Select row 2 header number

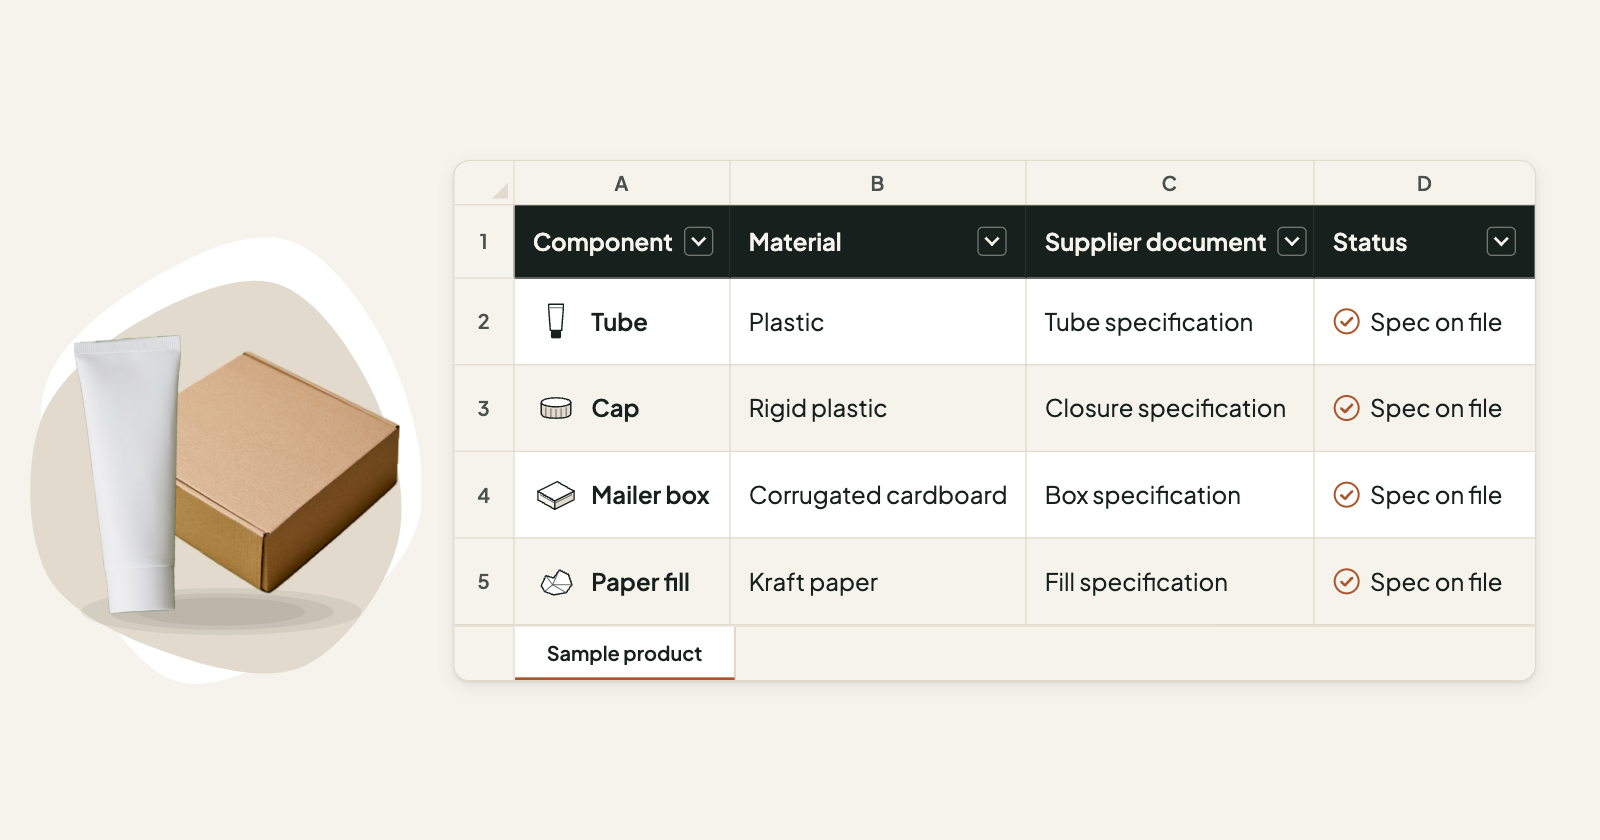click(x=484, y=321)
